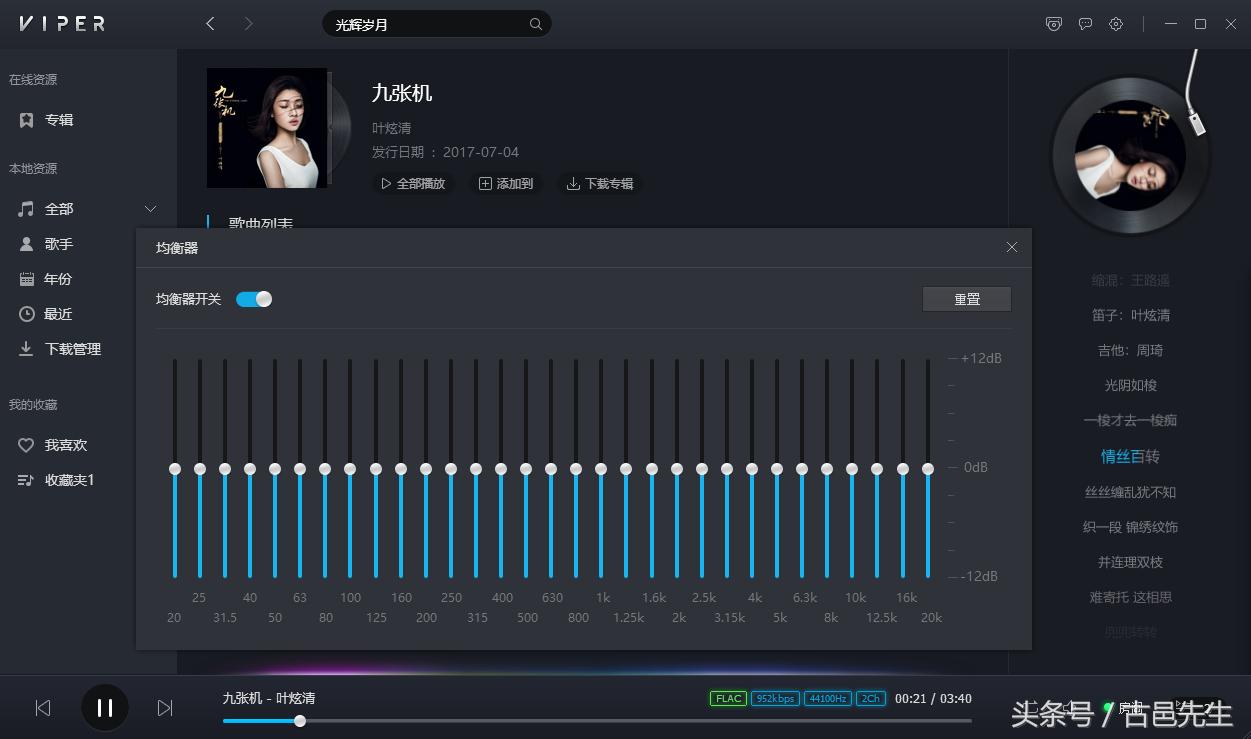Click the search magnifier icon

click(x=535, y=23)
